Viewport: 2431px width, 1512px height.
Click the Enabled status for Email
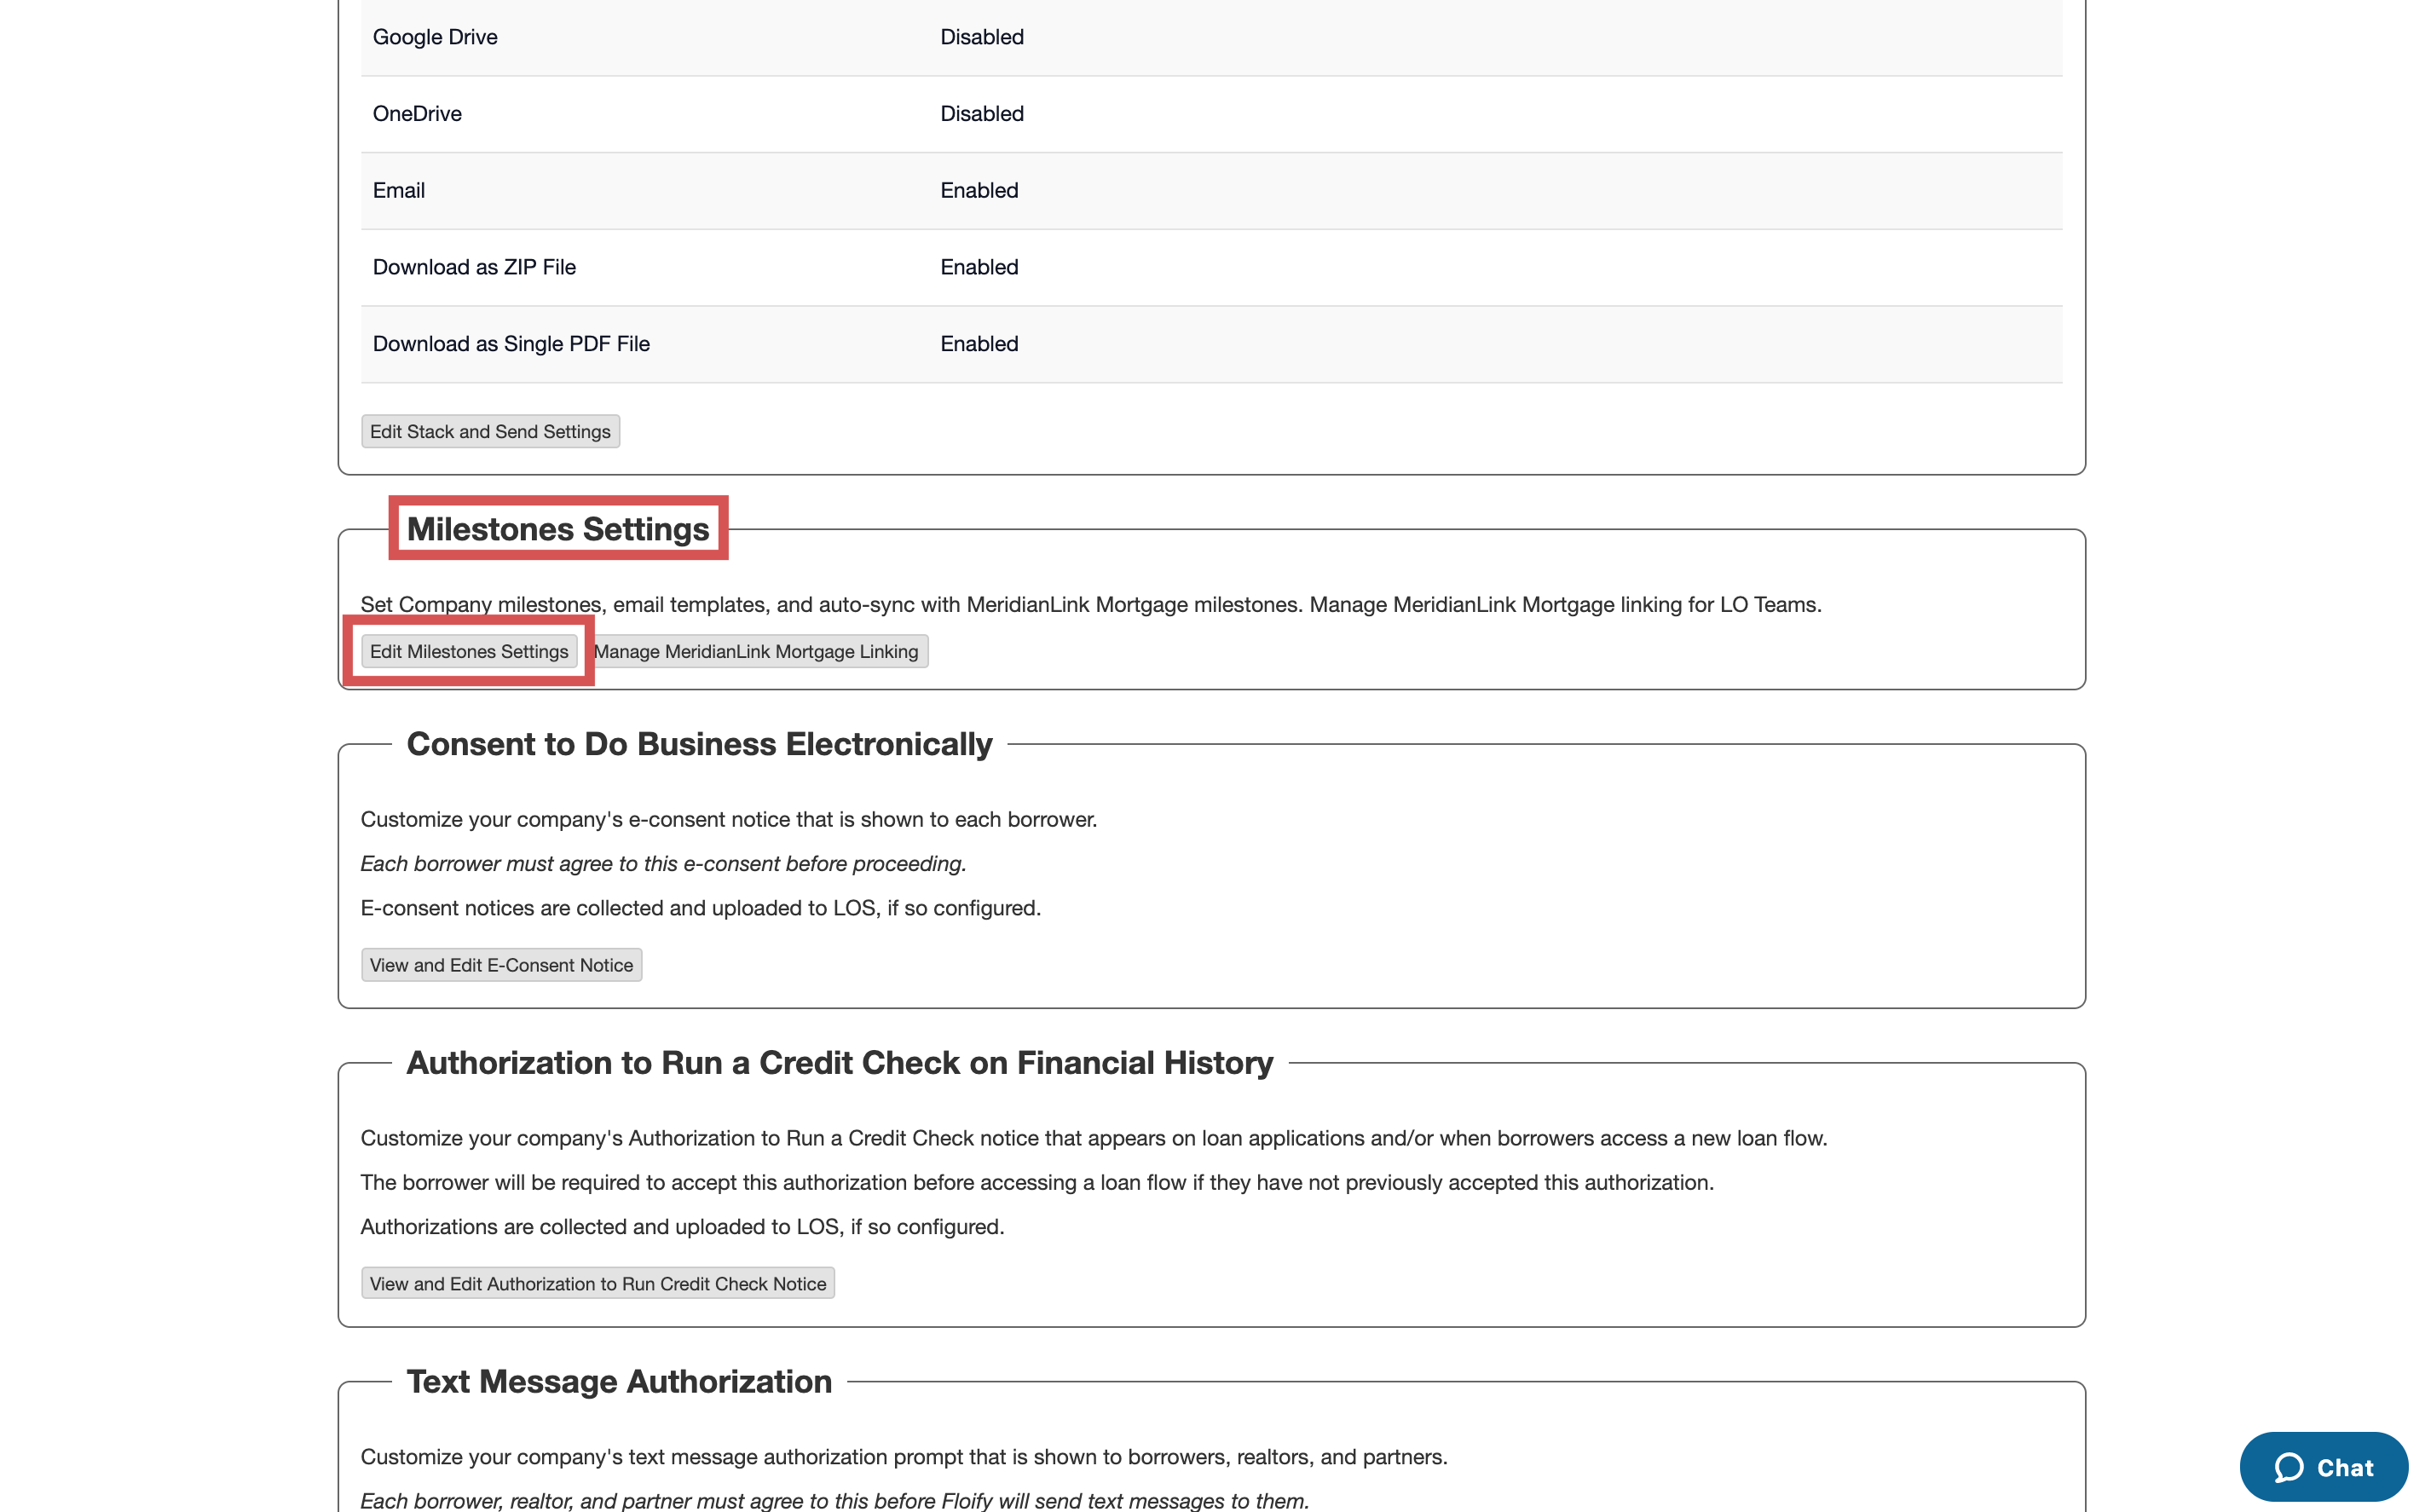(x=978, y=190)
